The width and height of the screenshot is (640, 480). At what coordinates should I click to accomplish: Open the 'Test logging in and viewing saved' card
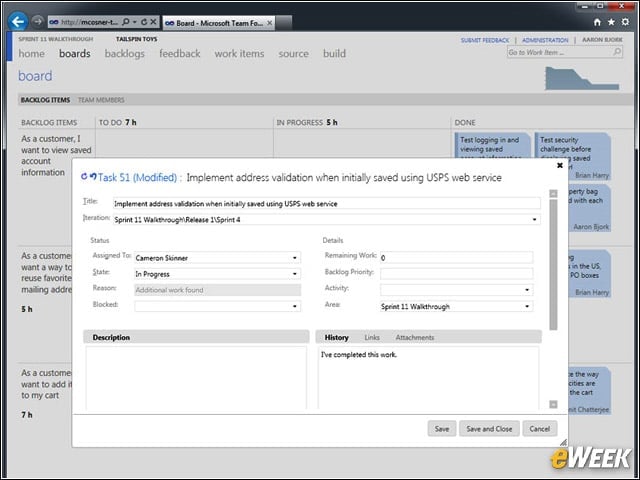click(492, 146)
